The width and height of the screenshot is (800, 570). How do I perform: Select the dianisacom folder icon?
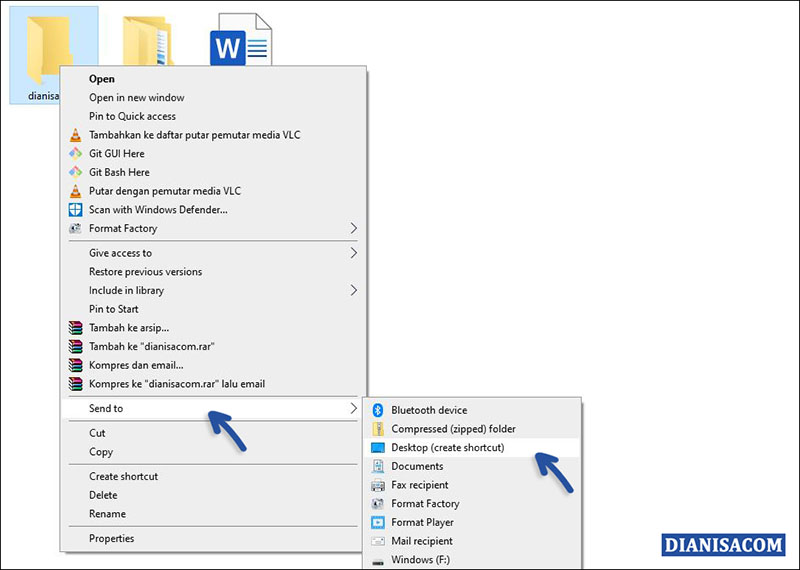tap(50, 48)
